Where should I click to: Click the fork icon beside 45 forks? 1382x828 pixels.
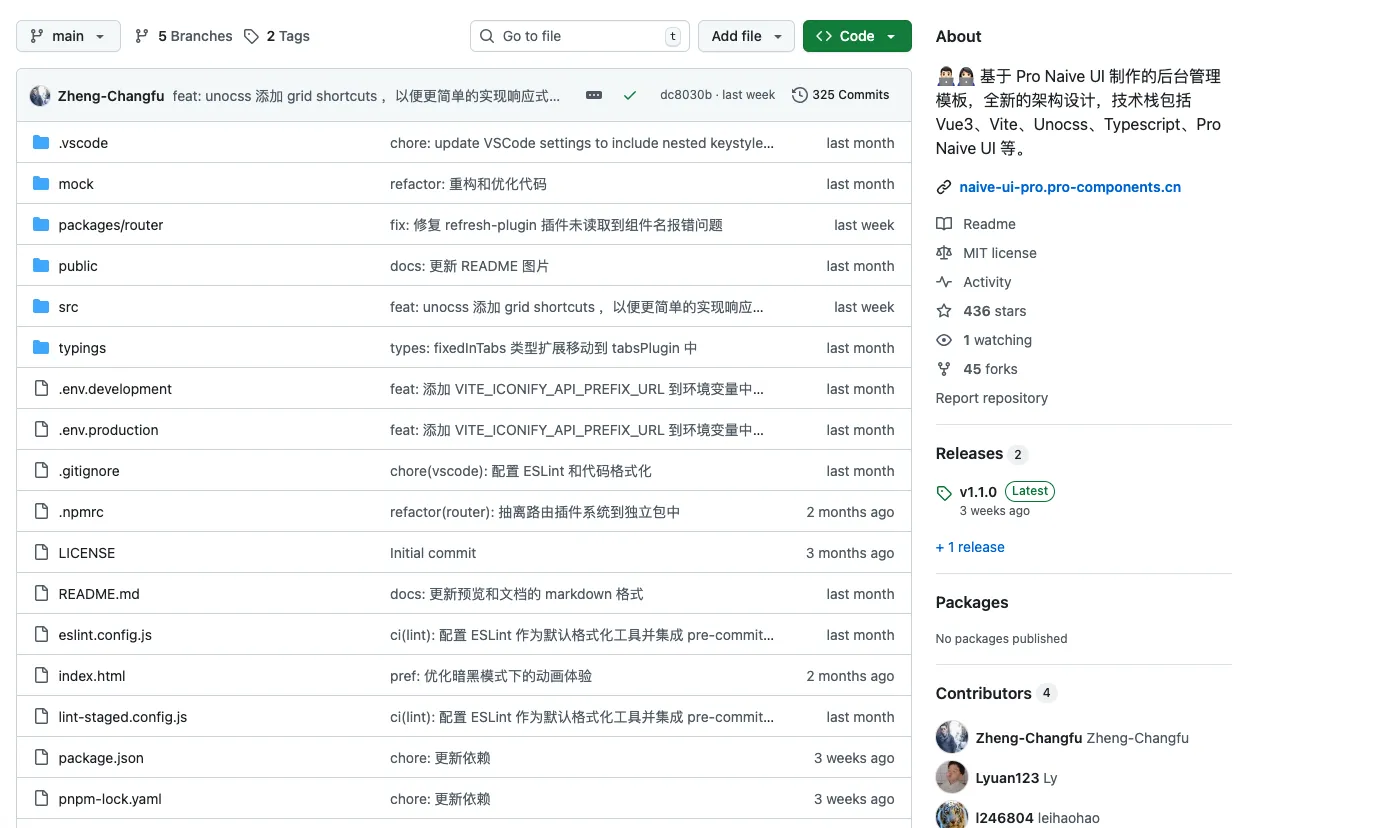944,369
